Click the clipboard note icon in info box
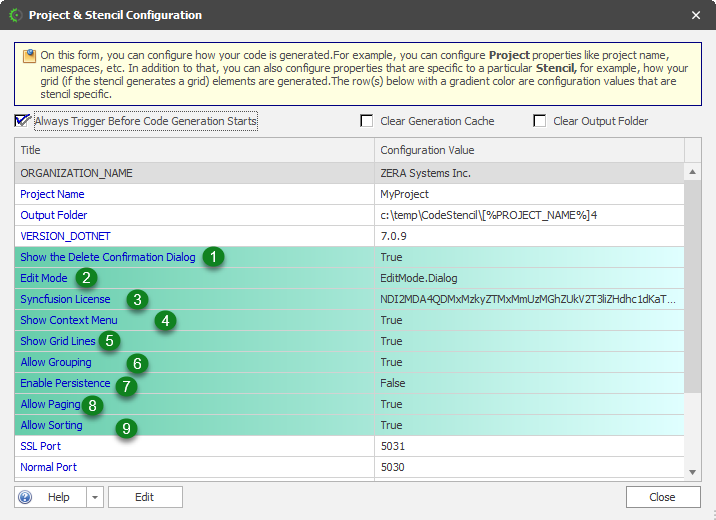The height and width of the screenshot is (520, 716). click(29, 56)
